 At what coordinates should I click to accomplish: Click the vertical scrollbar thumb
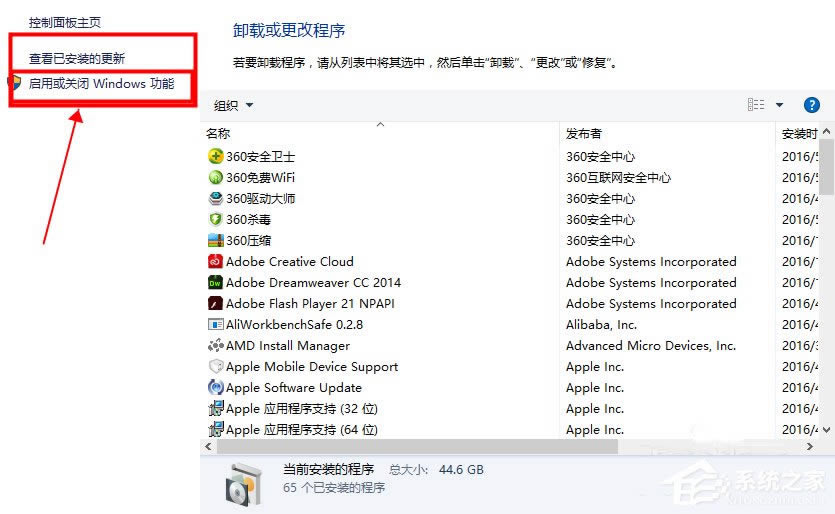point(826,167)
